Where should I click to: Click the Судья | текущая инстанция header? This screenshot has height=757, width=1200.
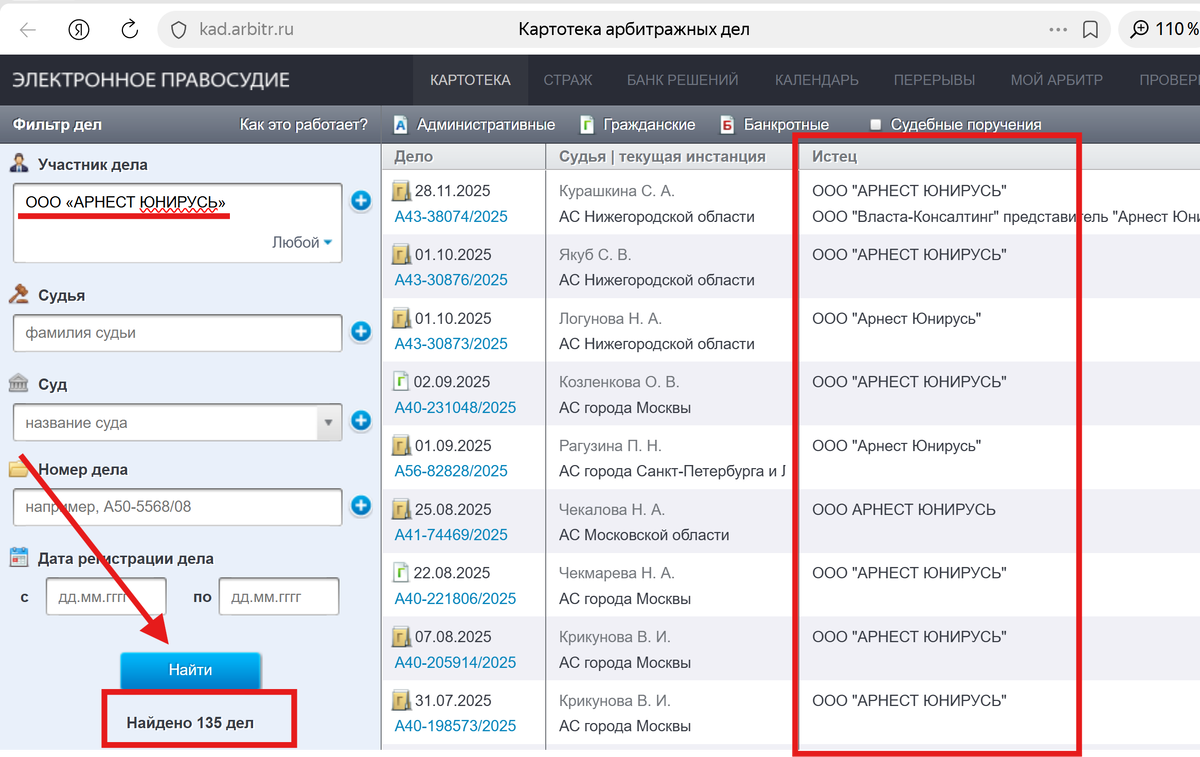[x=662, y=156]
